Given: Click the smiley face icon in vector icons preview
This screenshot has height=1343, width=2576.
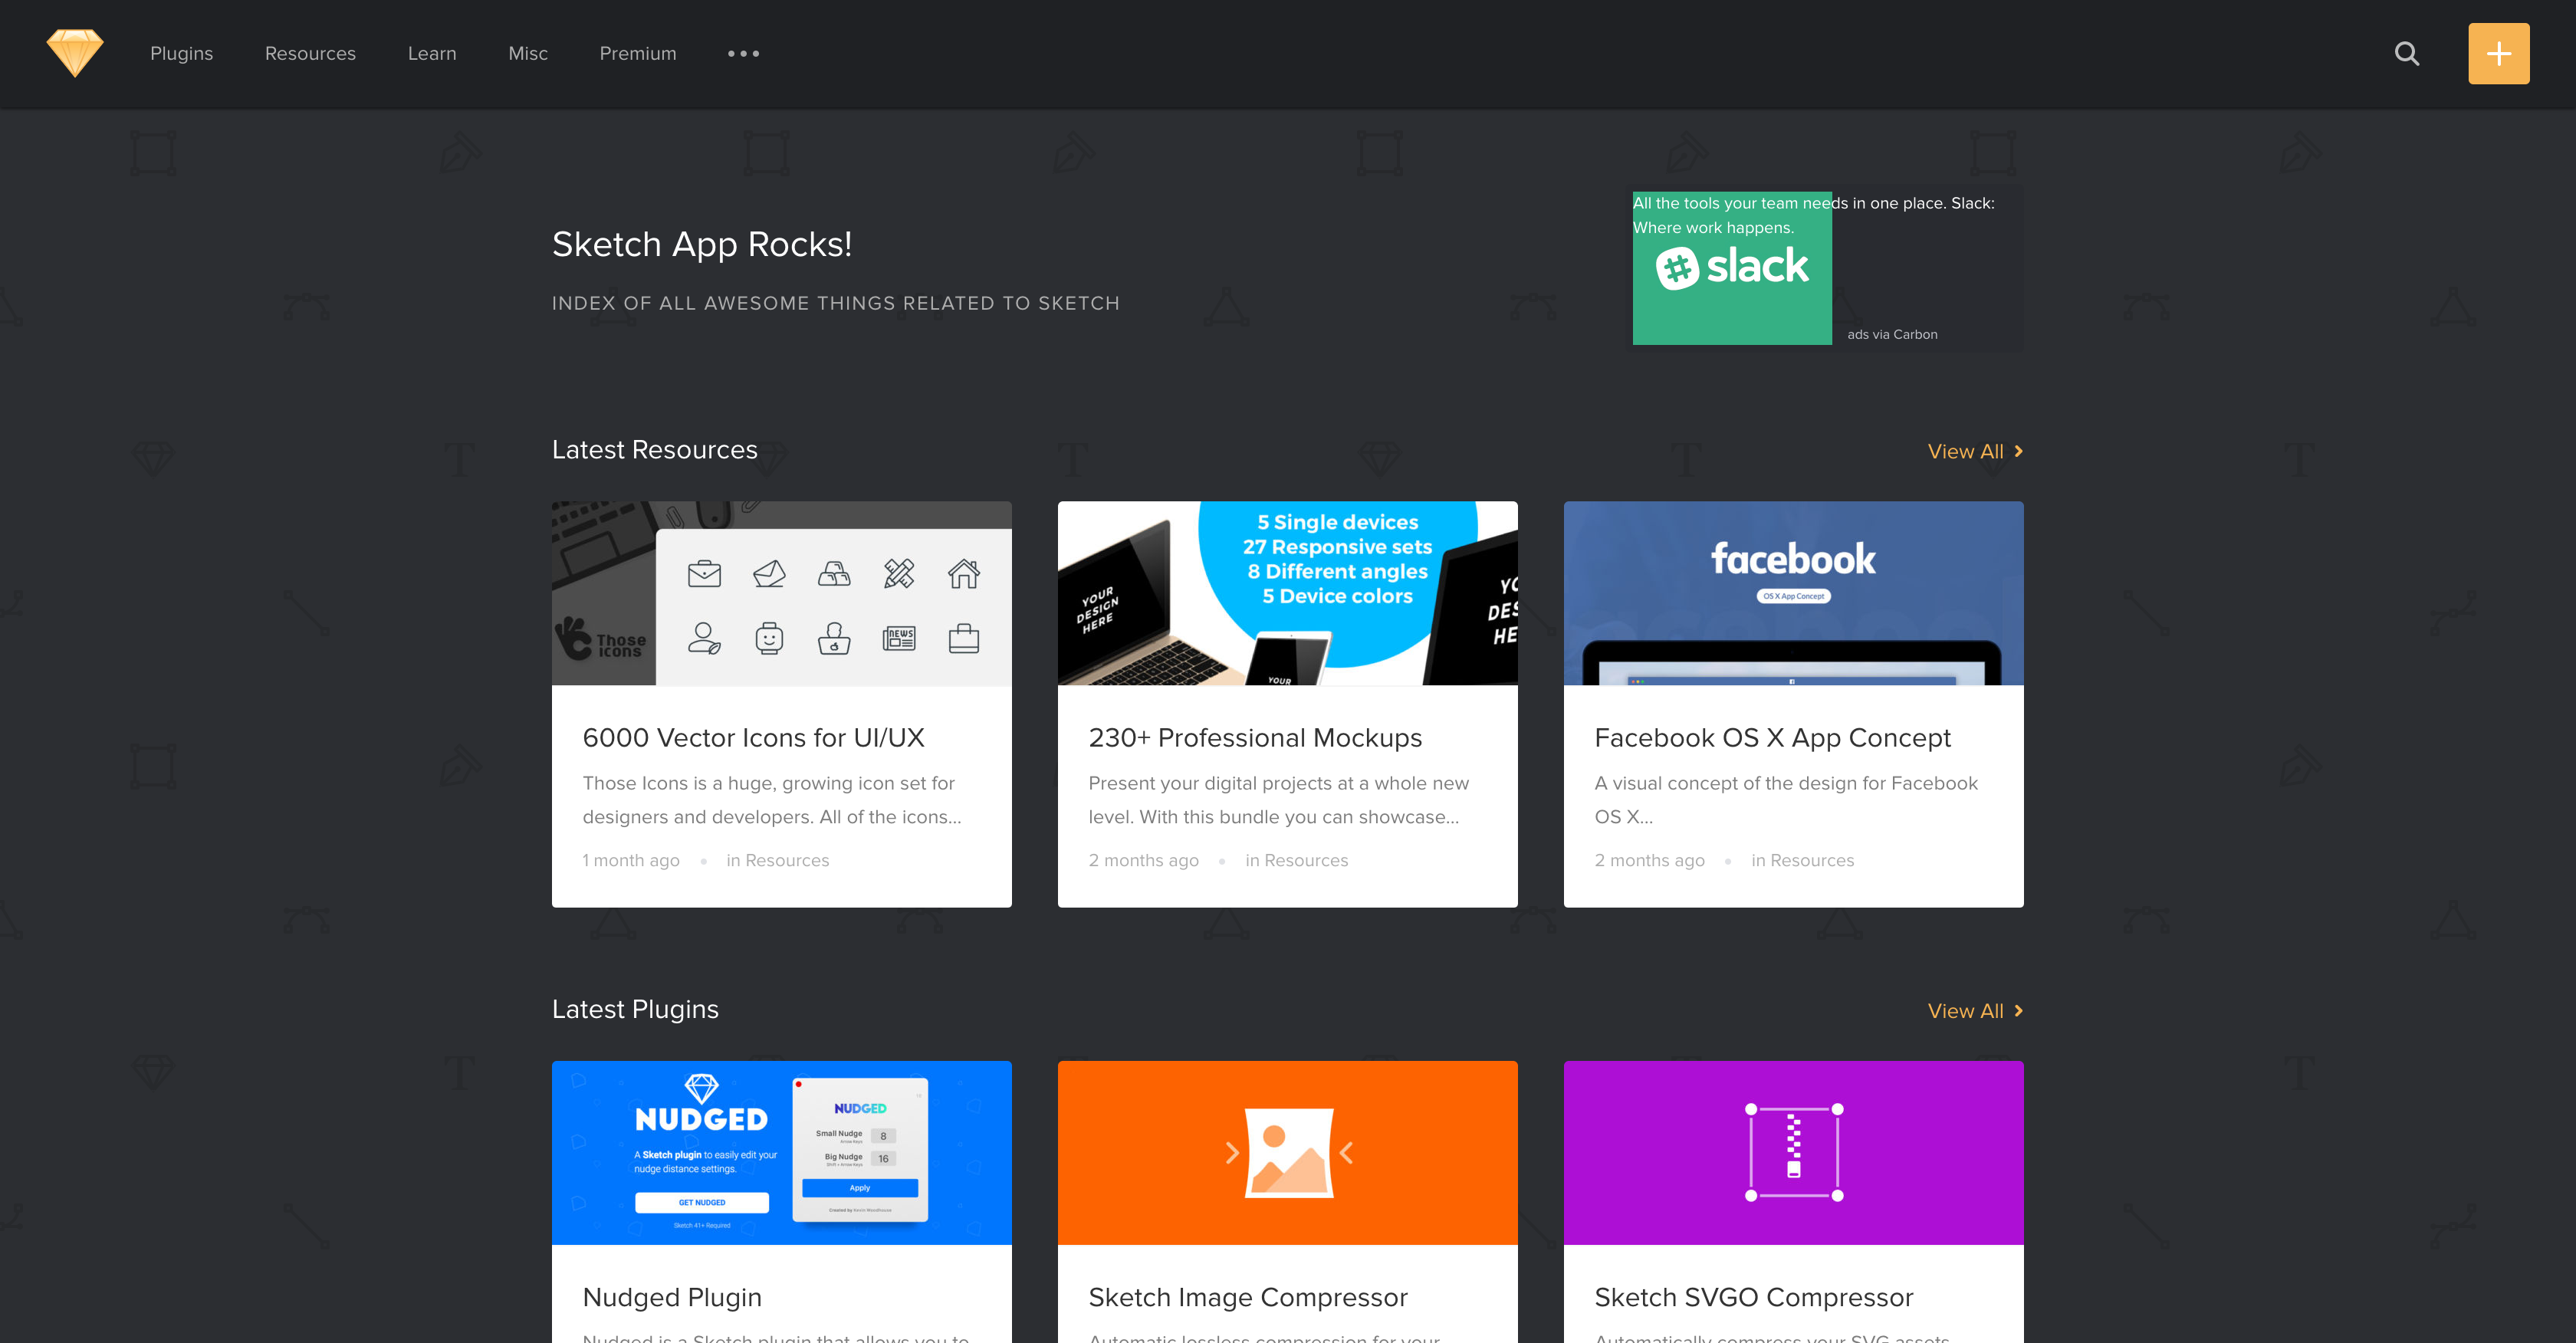Looking at the screenshot, I should click(x=769, y=638).
